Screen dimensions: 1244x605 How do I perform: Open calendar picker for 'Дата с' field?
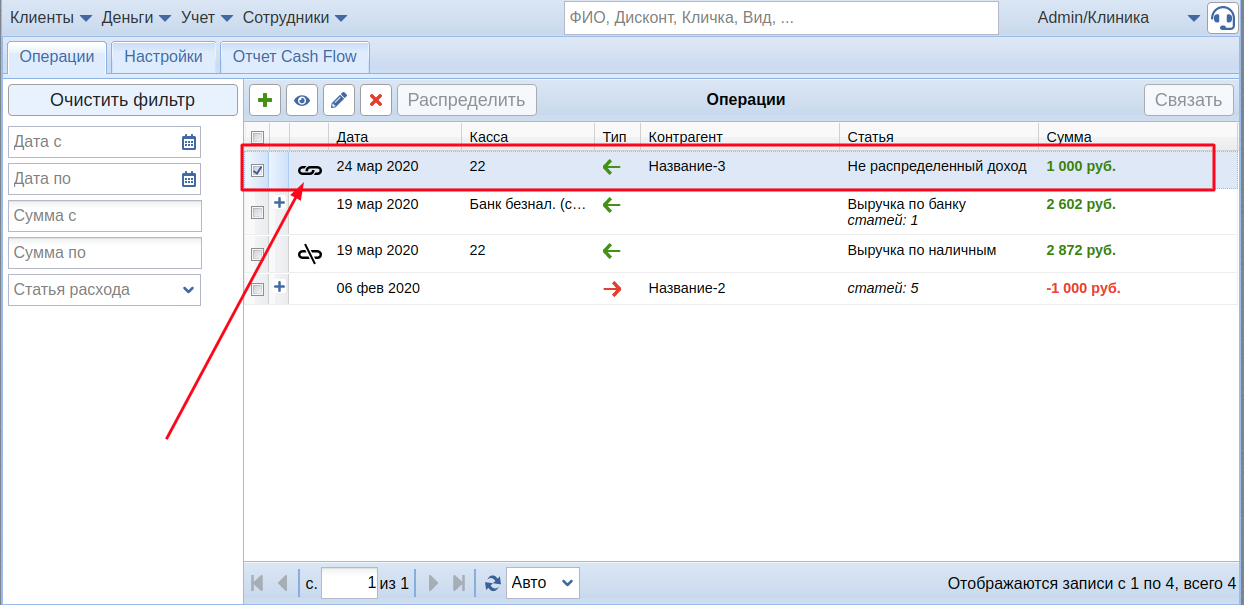pos(189,142)
